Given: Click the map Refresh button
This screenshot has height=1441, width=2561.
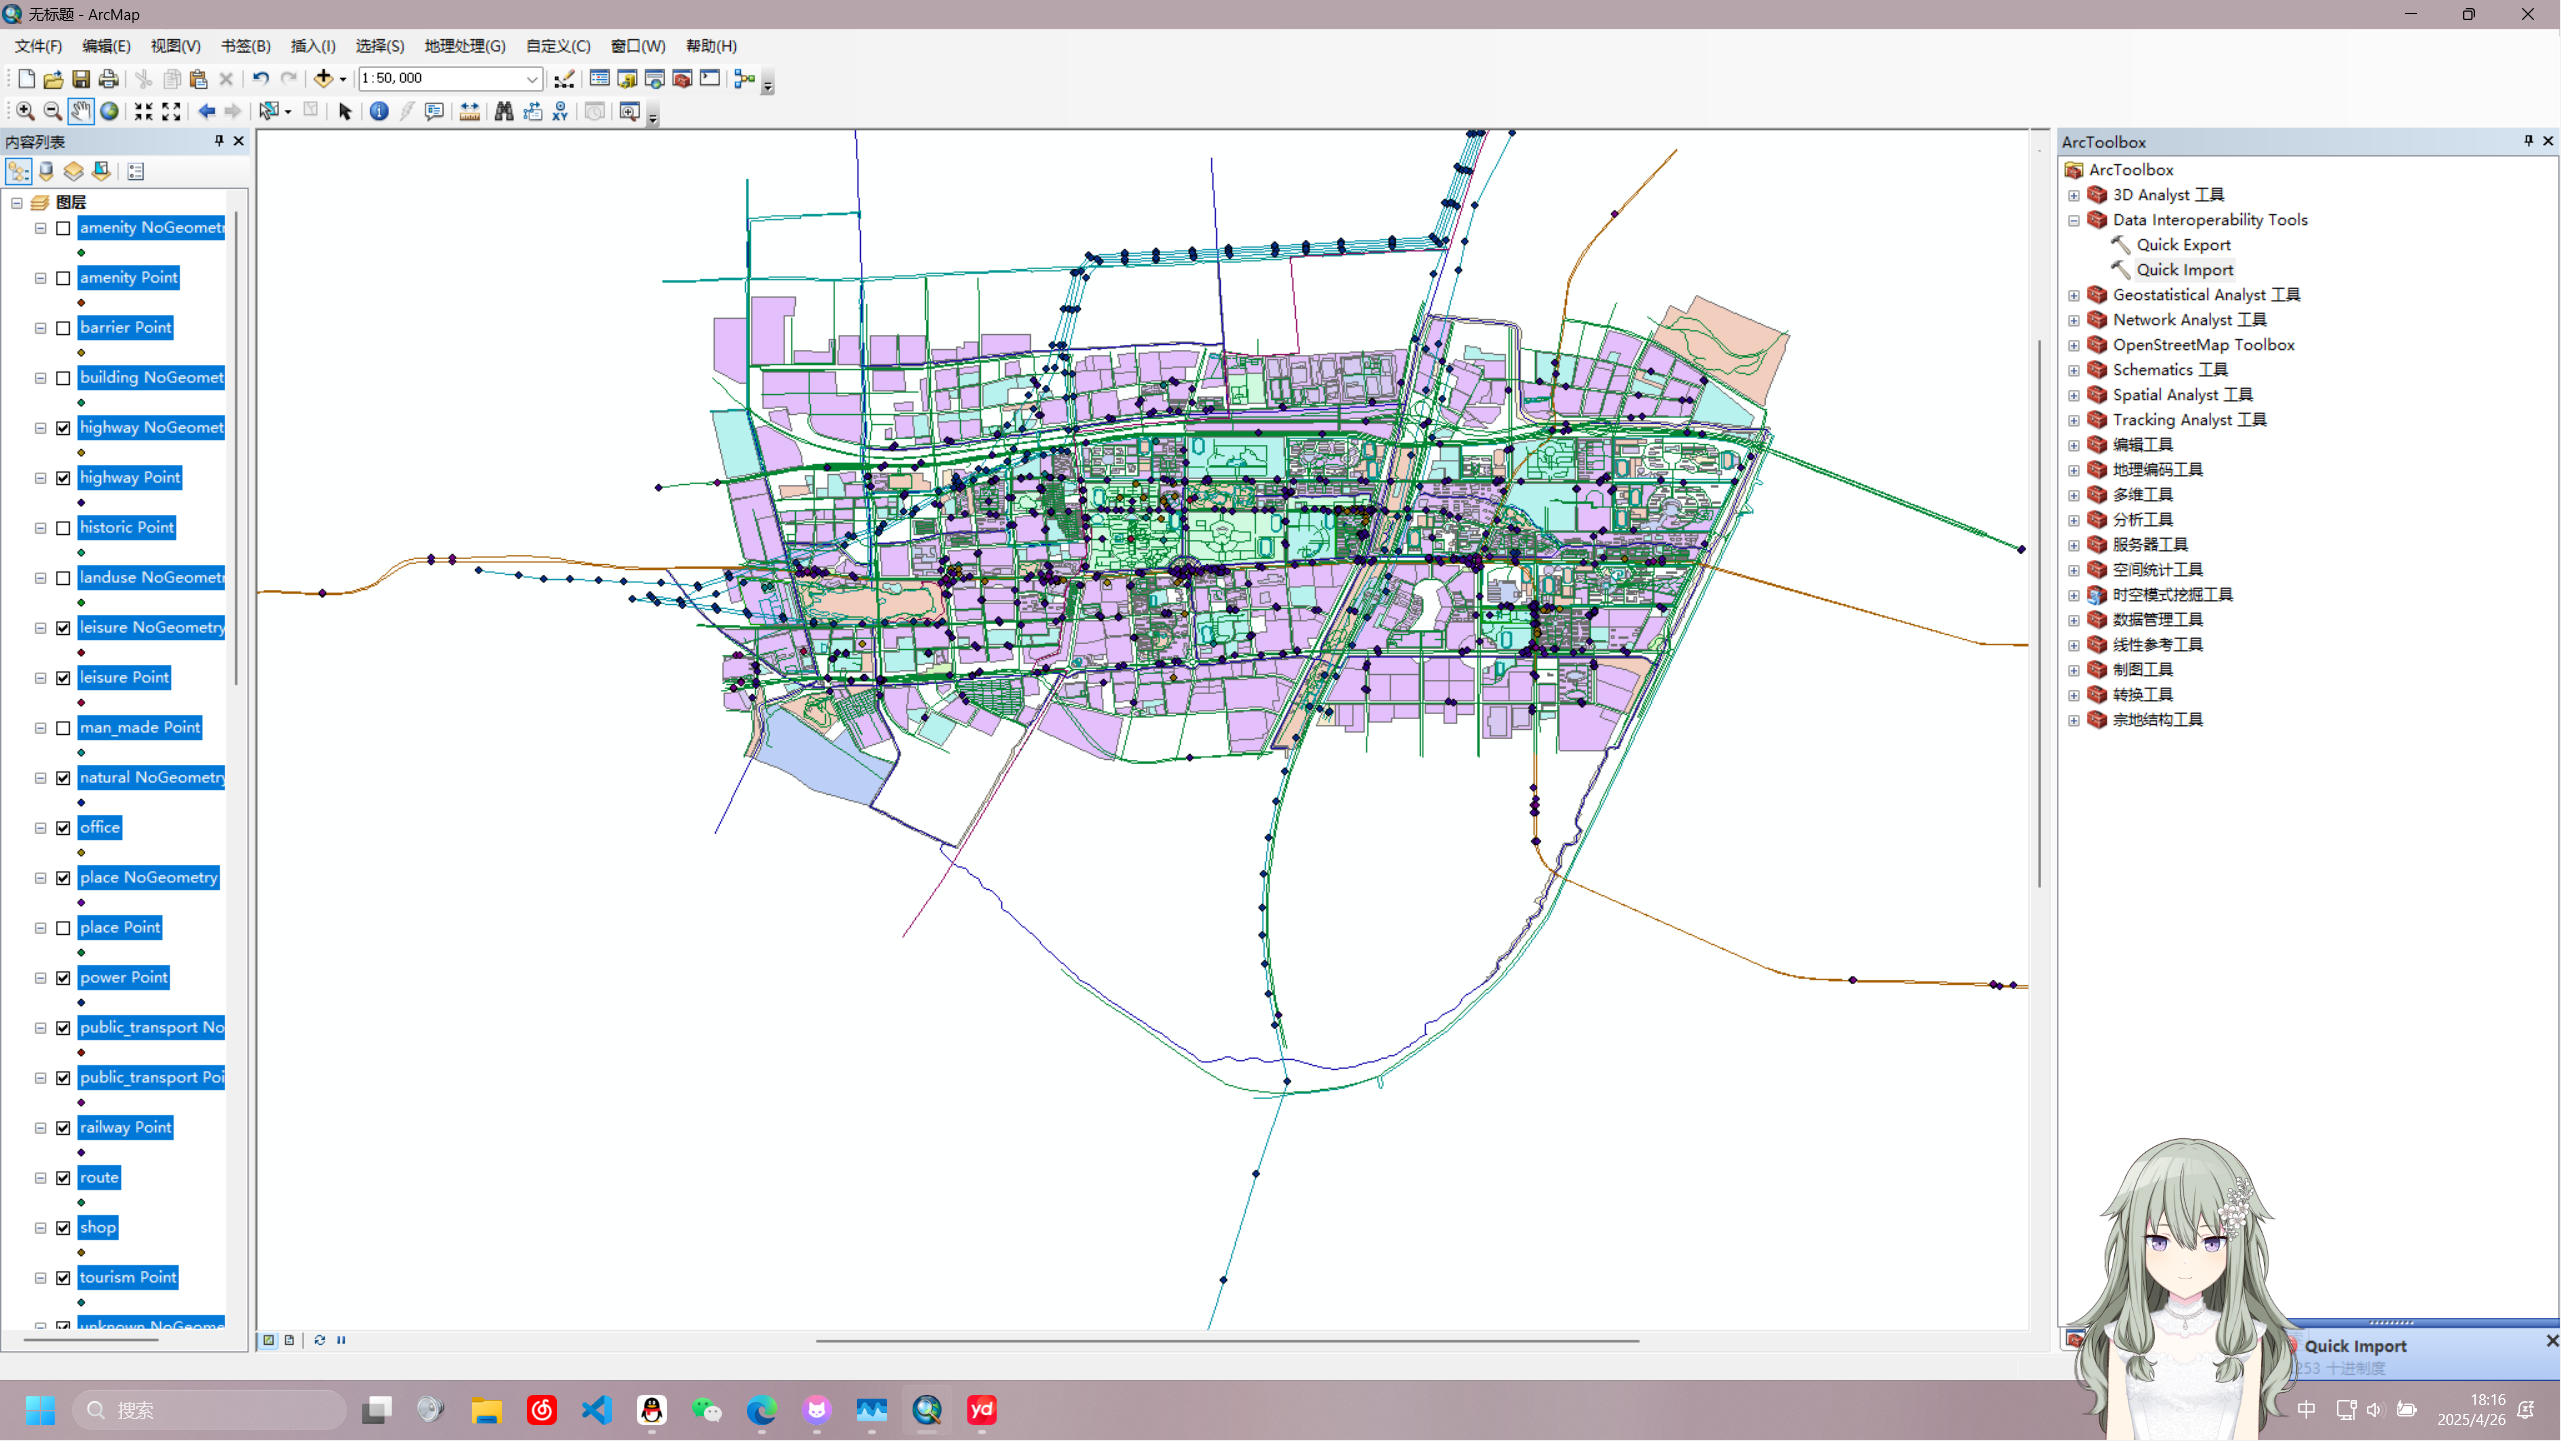Looking at the screenshot, I should click(320, 1340).
